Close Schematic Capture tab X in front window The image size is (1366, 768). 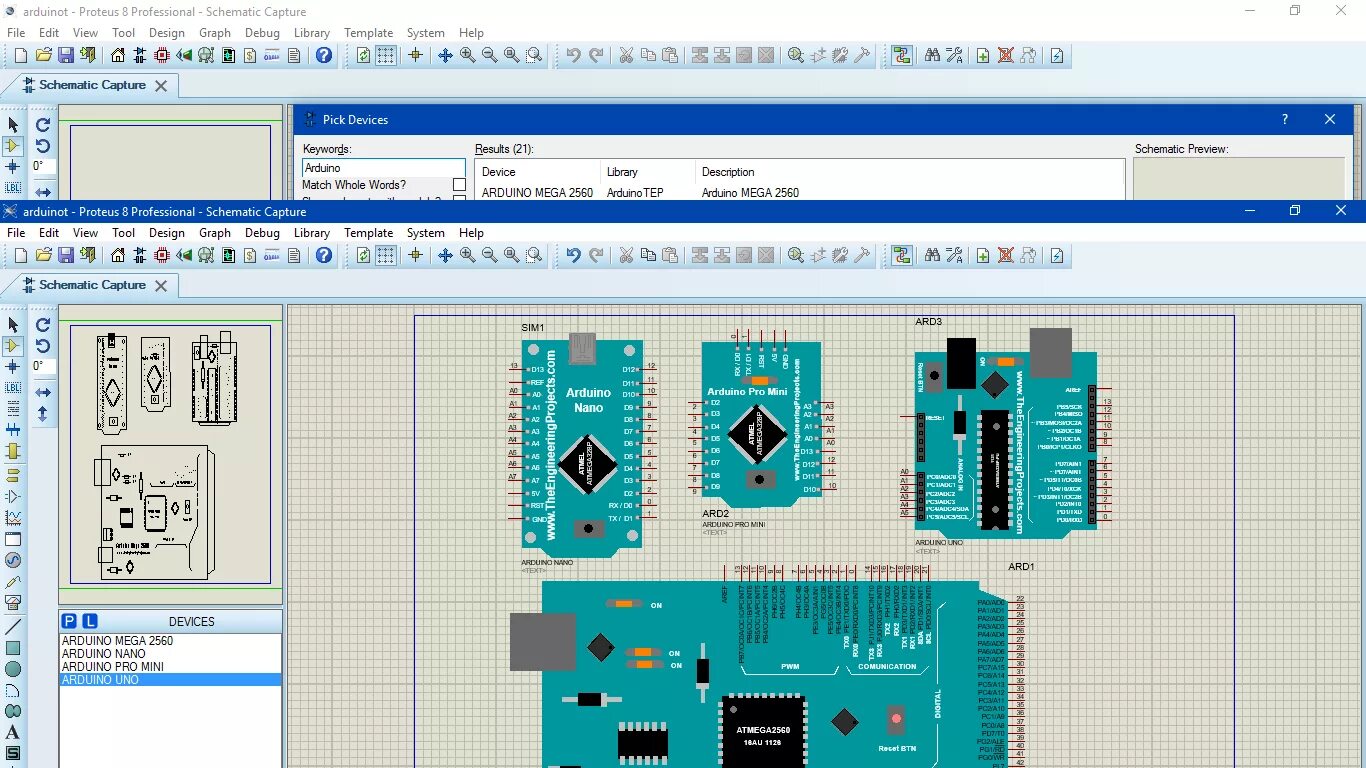[x=160, y=286]
